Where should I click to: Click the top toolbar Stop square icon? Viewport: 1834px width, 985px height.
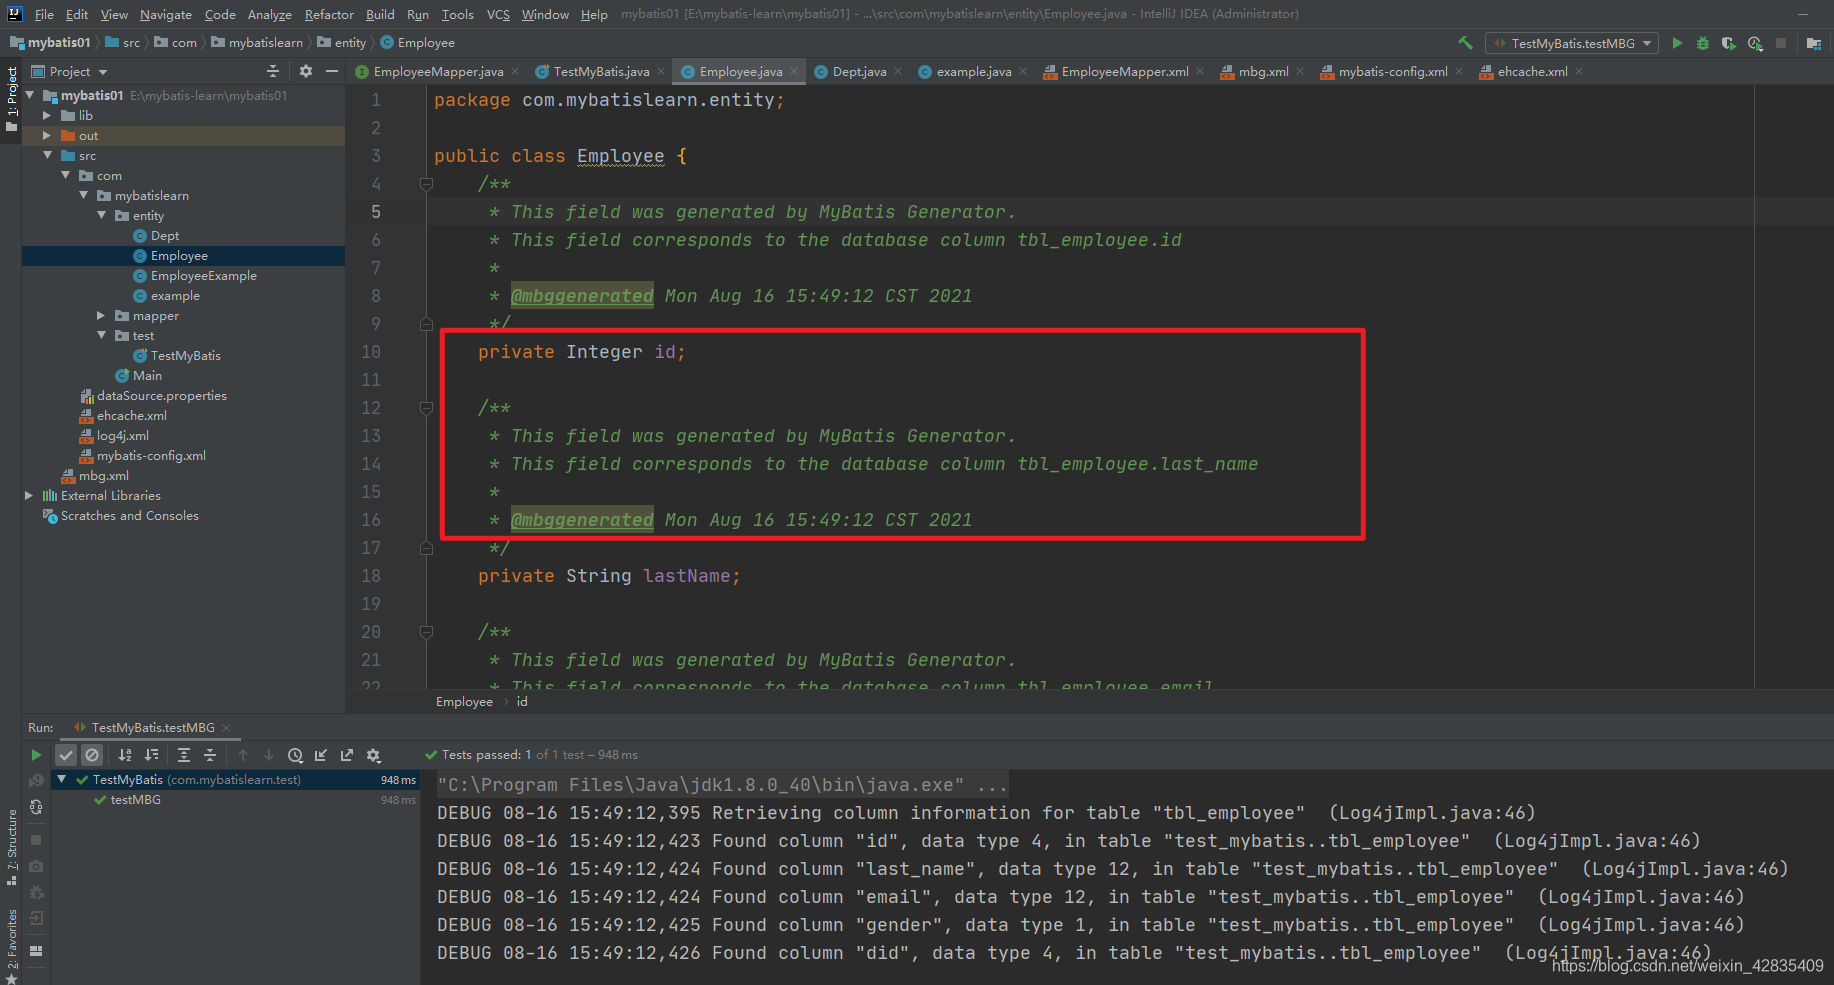(x=1781, y=43)
